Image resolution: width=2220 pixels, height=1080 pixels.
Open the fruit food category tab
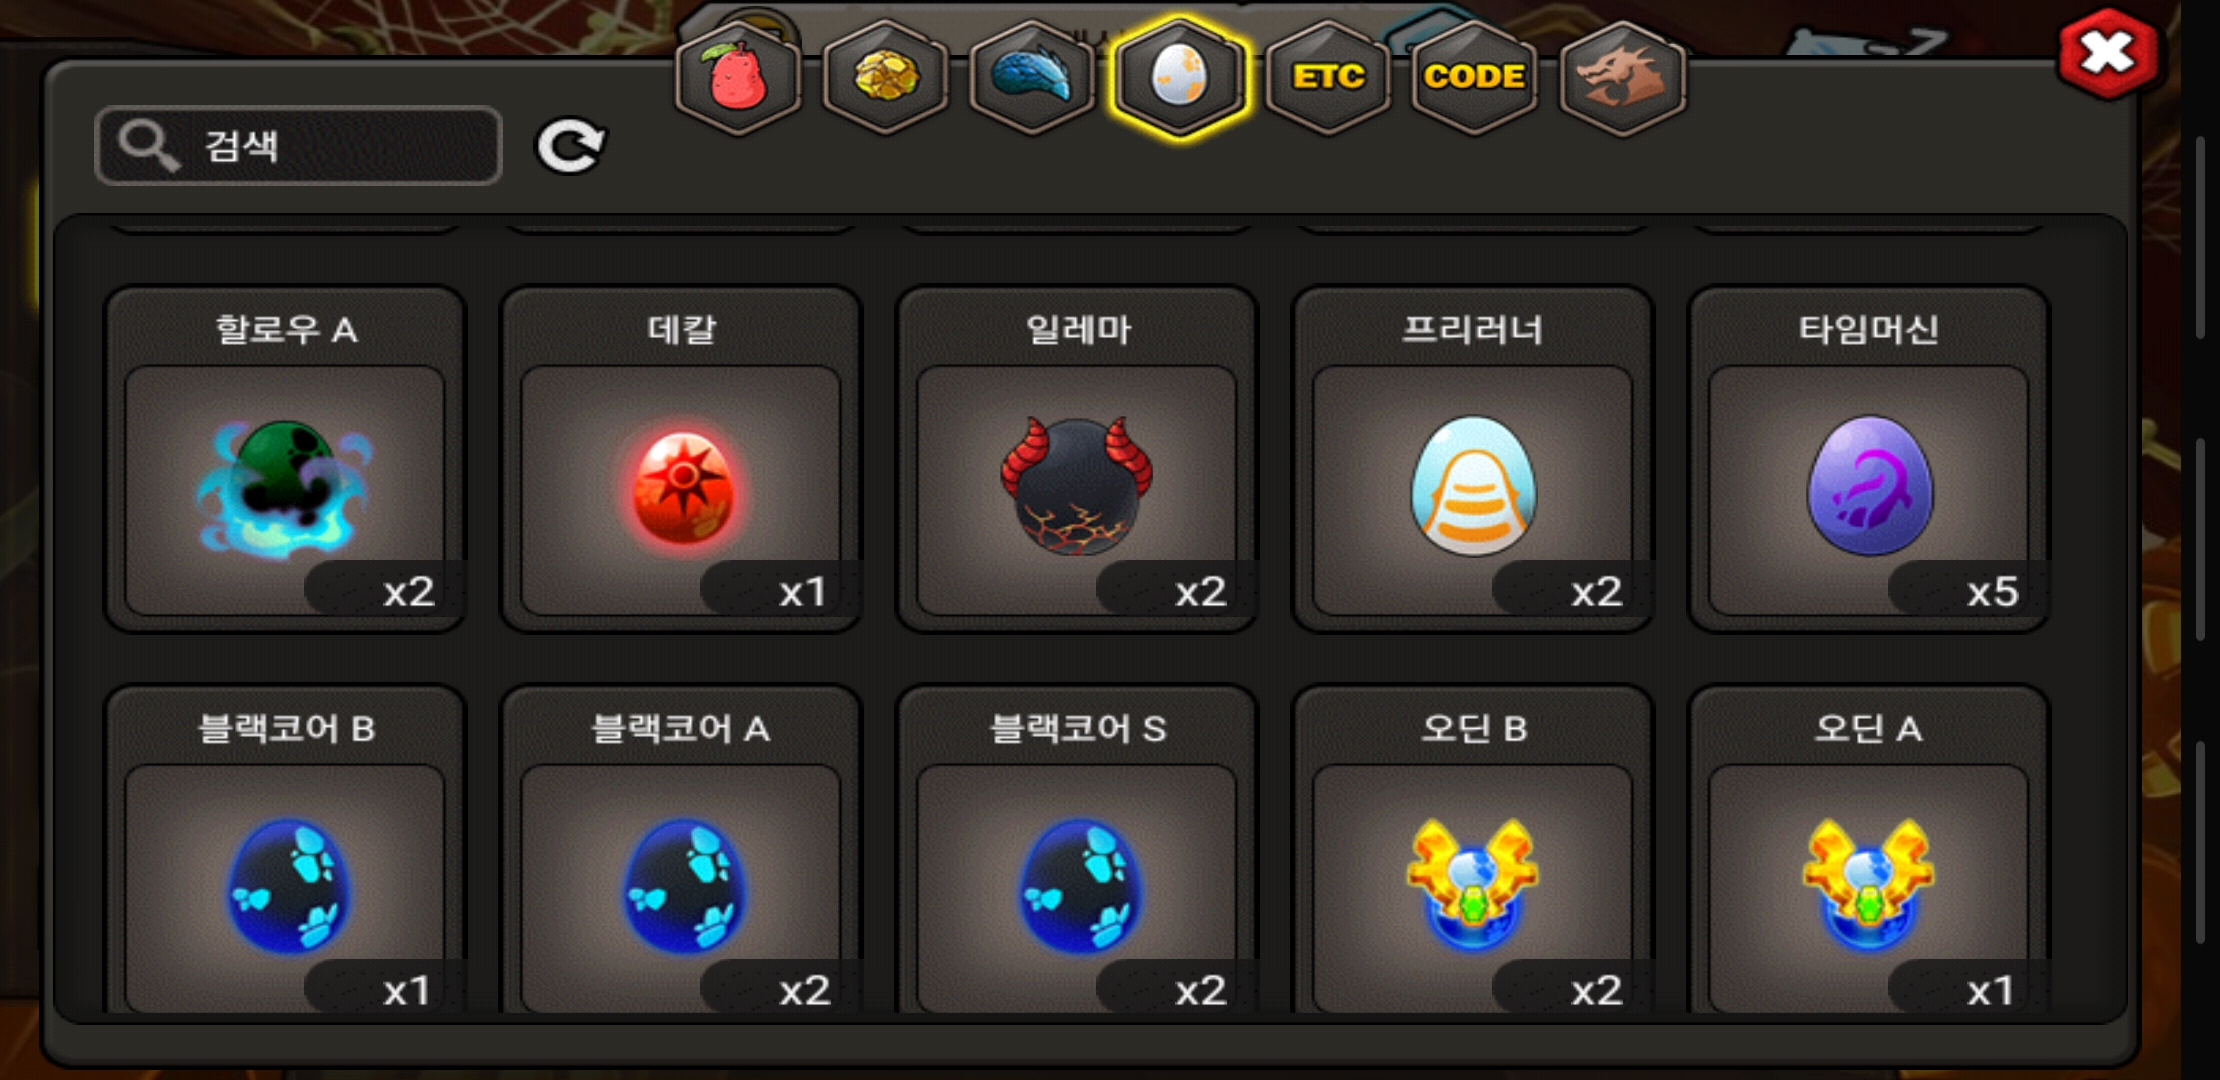[738, 77]
